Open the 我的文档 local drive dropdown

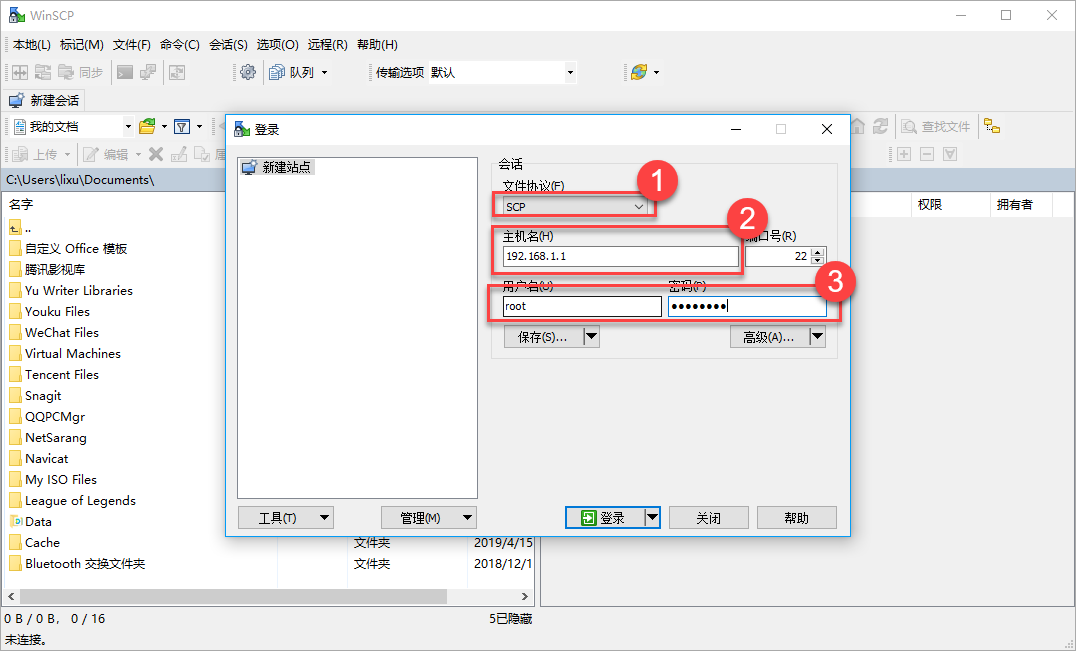pyautogui.click(x=128, y=127)
